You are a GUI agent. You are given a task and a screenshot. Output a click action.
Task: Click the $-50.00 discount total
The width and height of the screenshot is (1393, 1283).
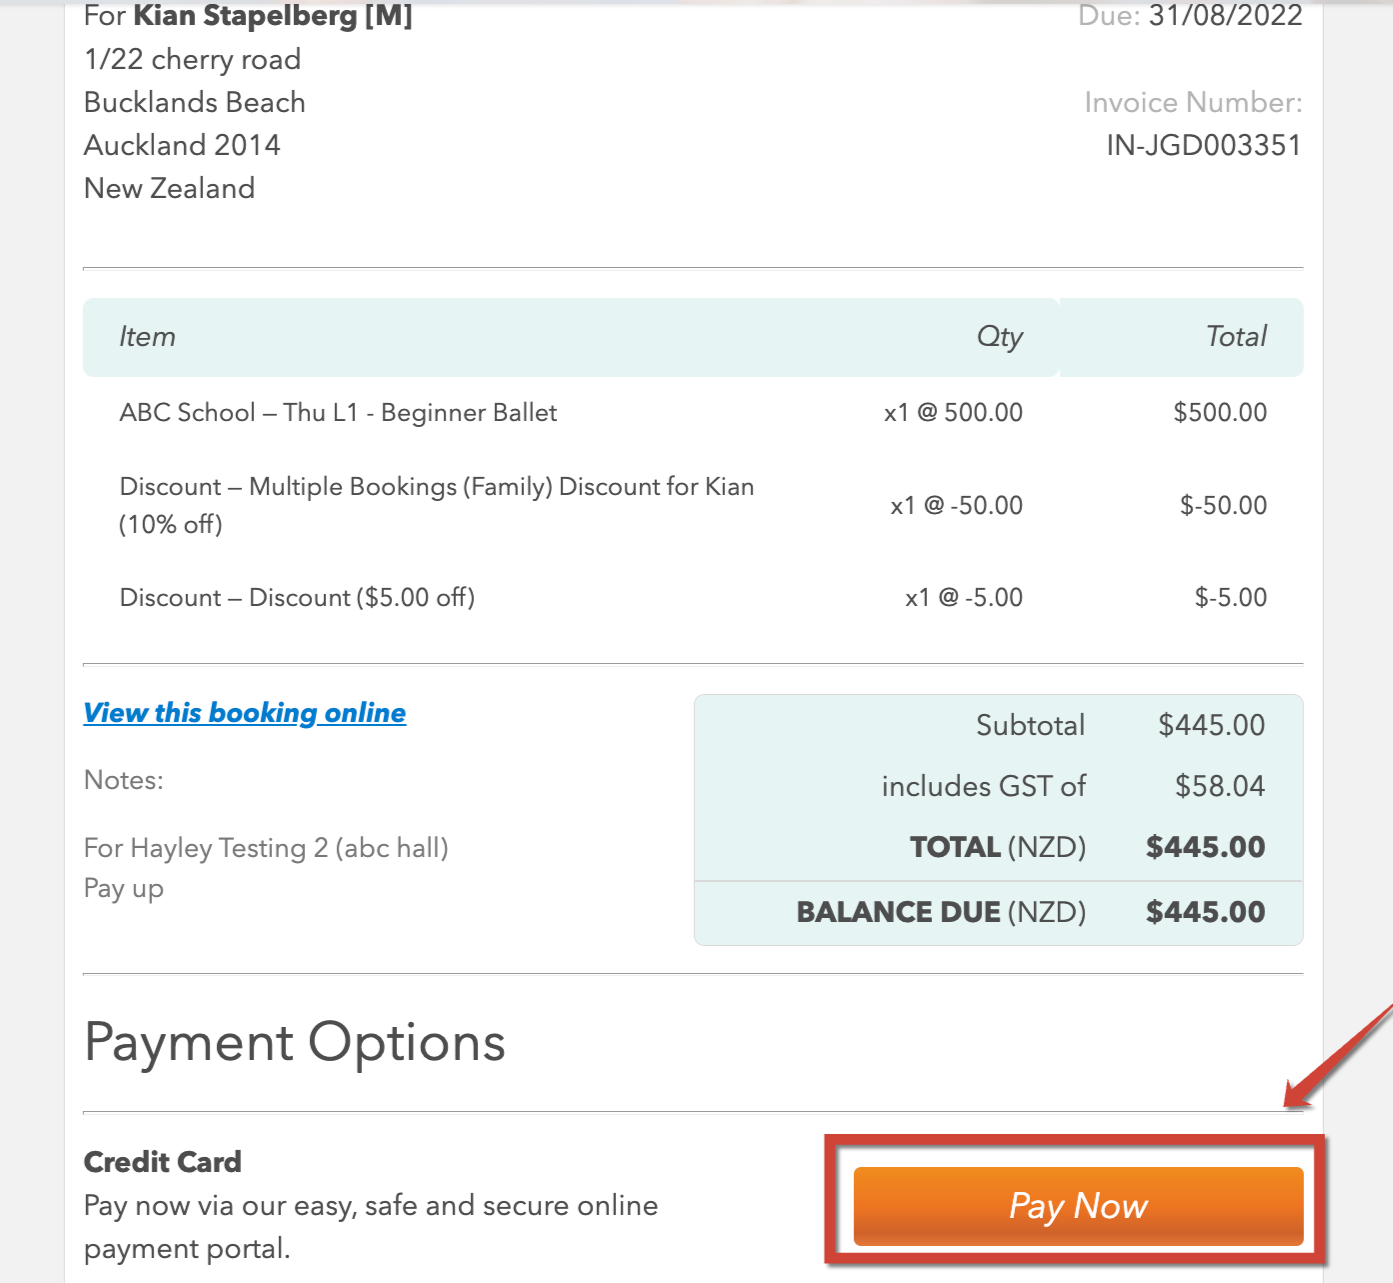tap(1223, 505)
